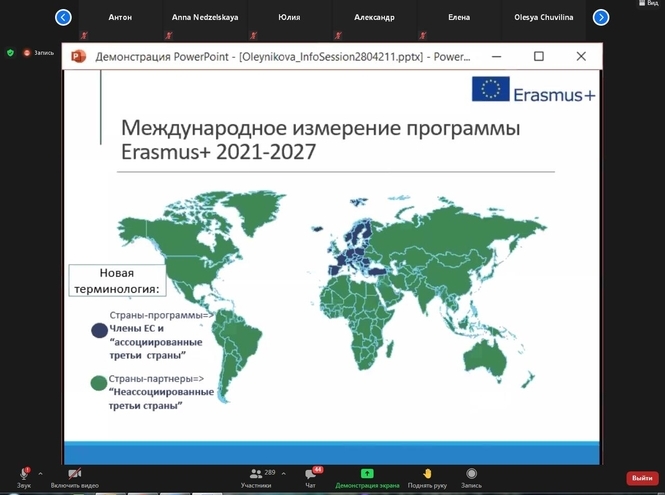Image resolution: width=665 pixels, height=495 pixels.
Task: Click the green legend circle
Action: click(98, 383)
